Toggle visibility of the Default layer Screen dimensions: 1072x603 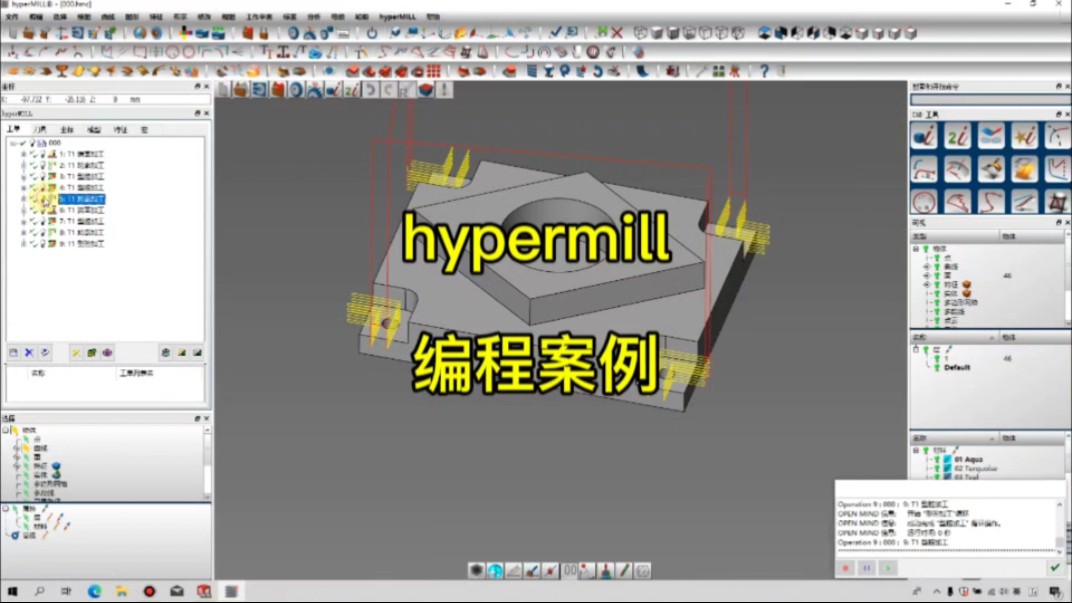[x=936, y=368]
